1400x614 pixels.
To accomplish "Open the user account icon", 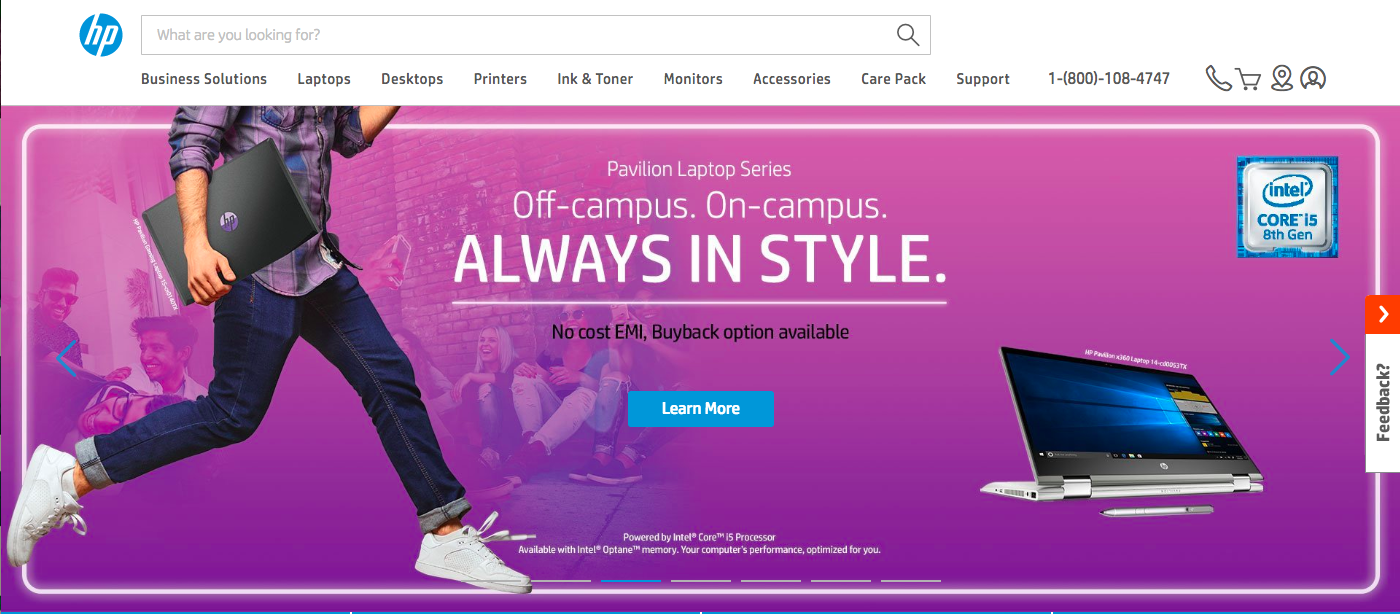I will [1313, 78].
